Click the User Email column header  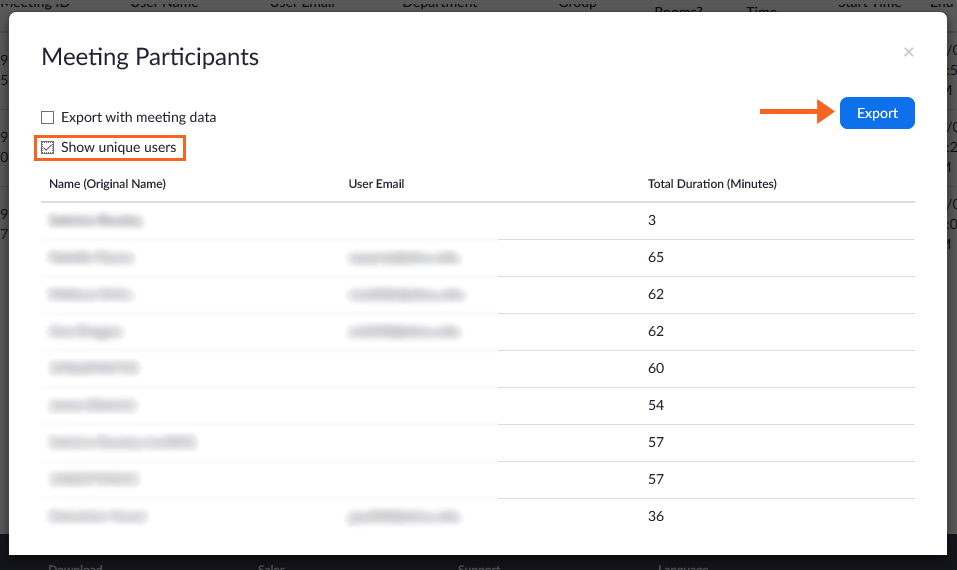coord(376,184)
